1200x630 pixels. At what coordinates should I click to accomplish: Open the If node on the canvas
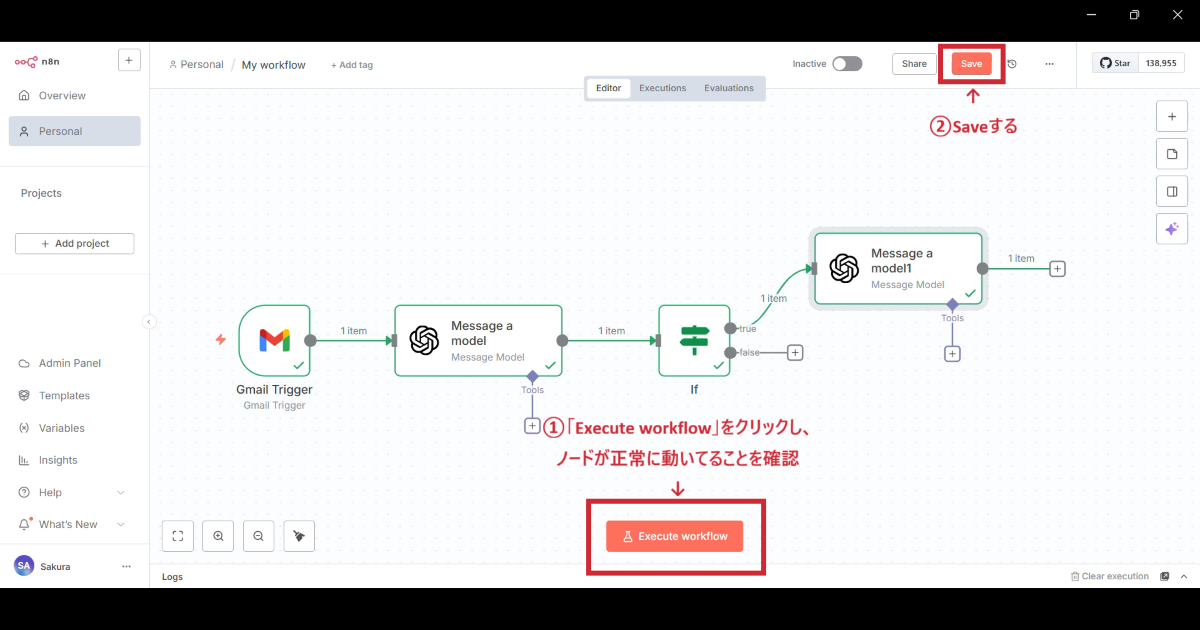693,340
